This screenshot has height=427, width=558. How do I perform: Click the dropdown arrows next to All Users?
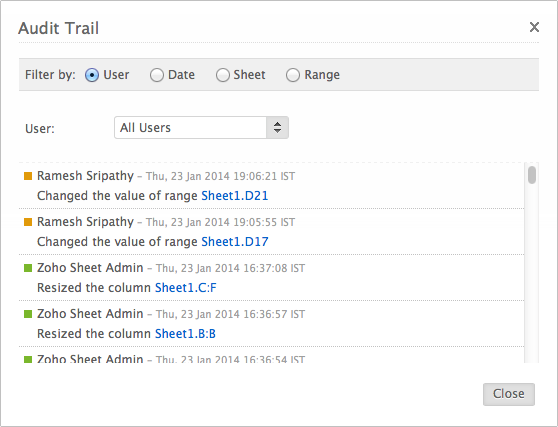point(277,127)
